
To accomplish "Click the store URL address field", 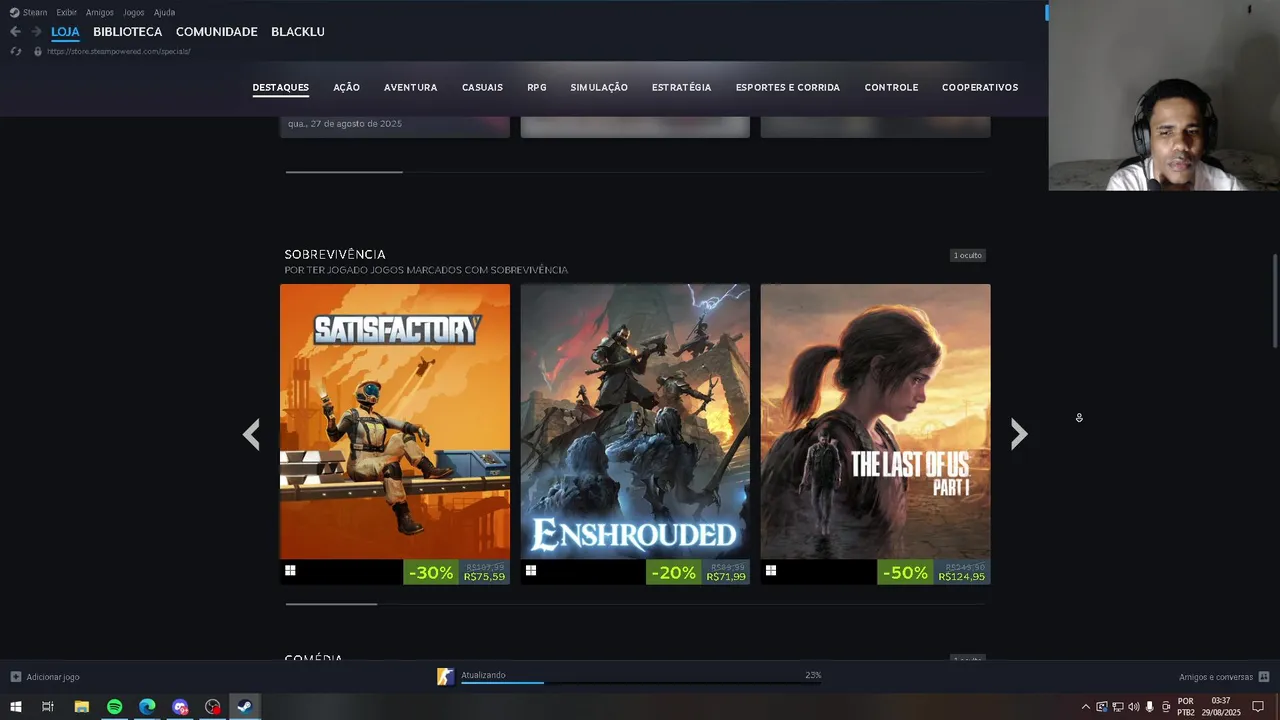I will click(119, 51).
